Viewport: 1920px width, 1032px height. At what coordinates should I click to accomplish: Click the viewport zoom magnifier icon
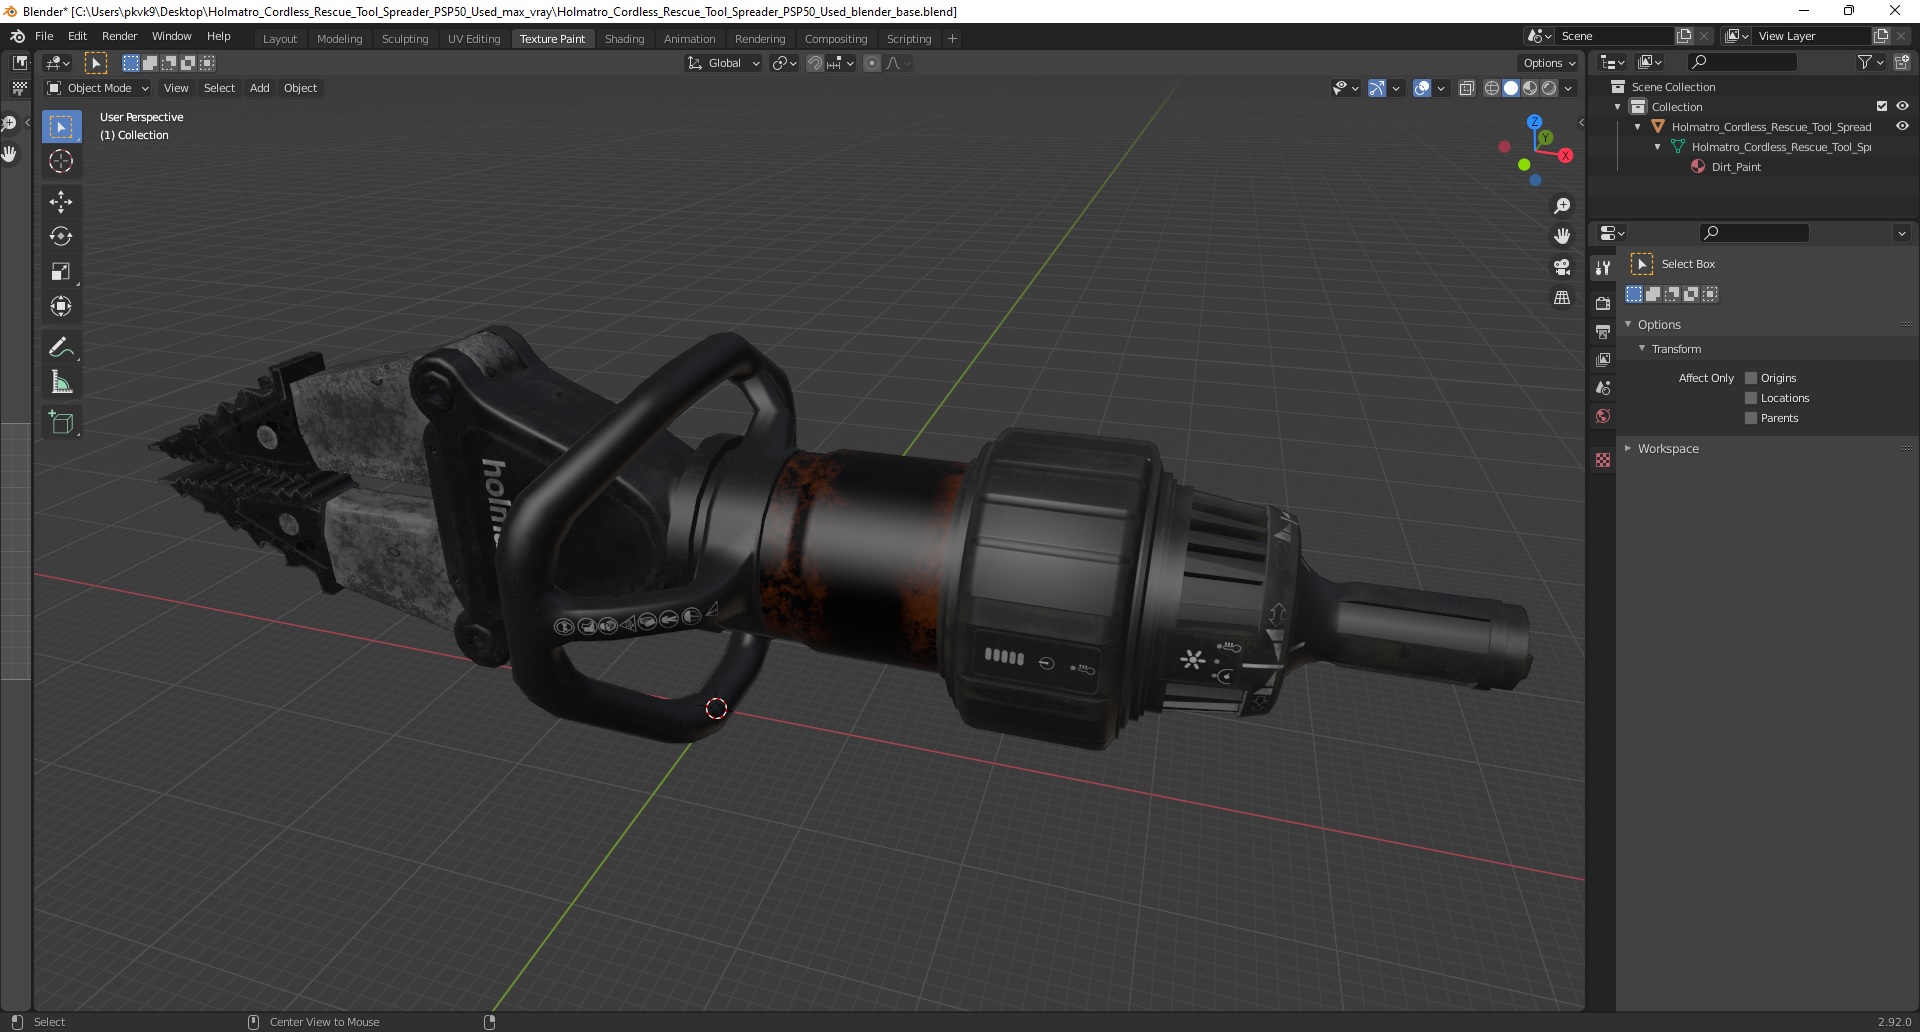tap(1562, 206)
